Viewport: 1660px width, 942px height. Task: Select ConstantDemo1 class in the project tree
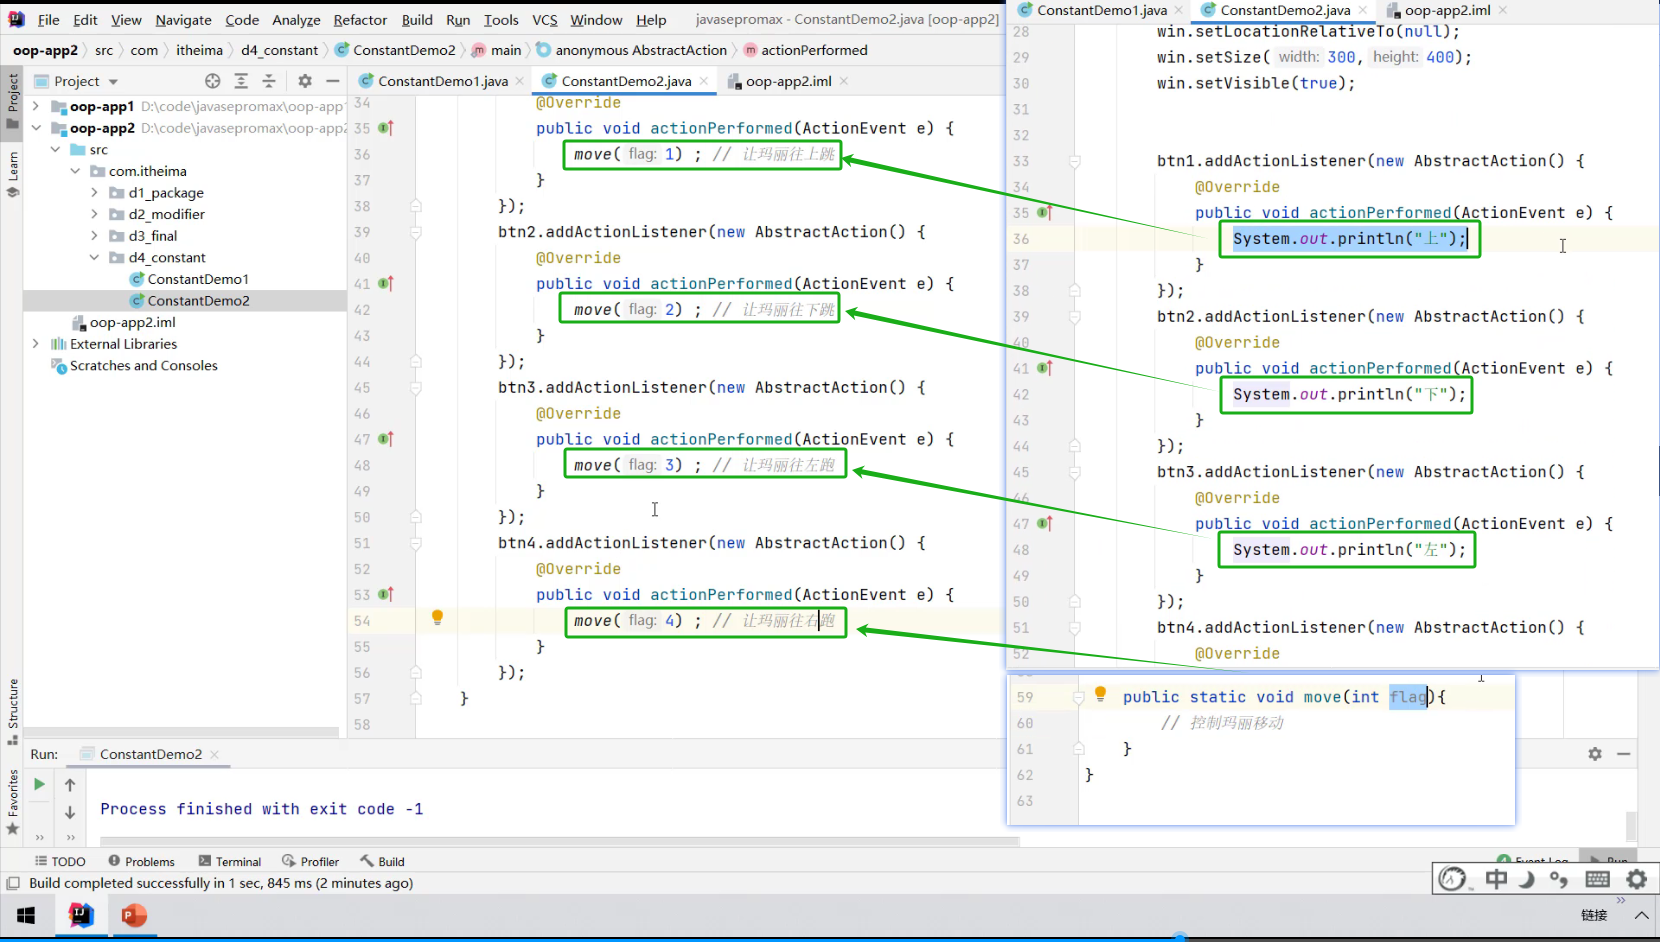click(198, 279)
